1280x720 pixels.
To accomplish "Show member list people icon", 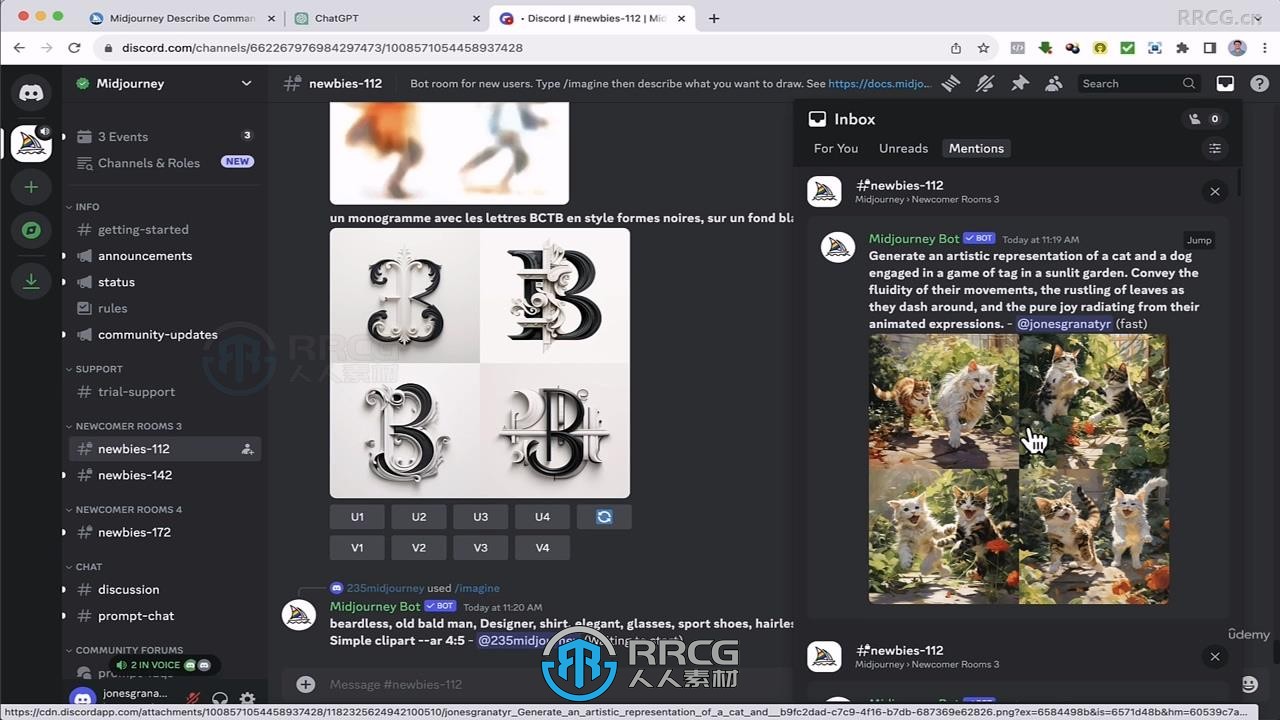I will (x=1054, y=84).
